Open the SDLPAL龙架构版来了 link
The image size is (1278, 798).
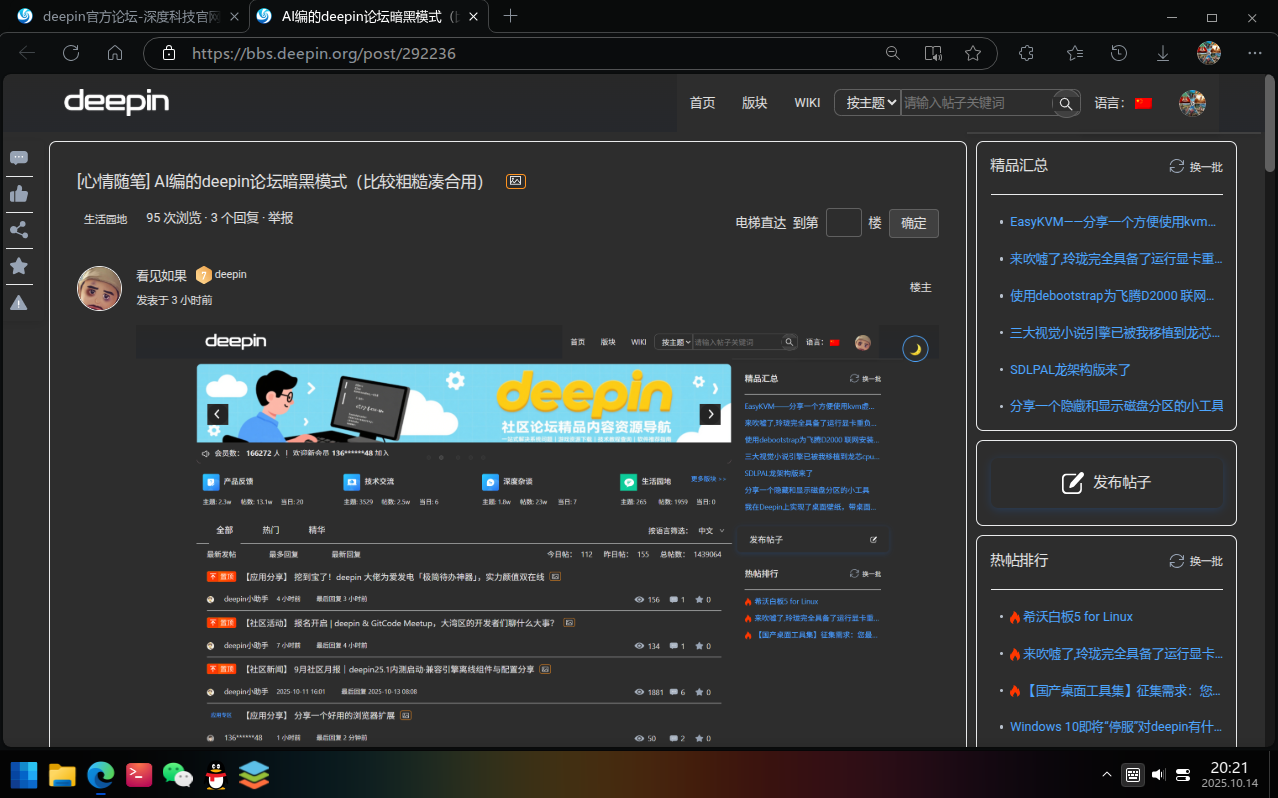[x=1070, y=369]
